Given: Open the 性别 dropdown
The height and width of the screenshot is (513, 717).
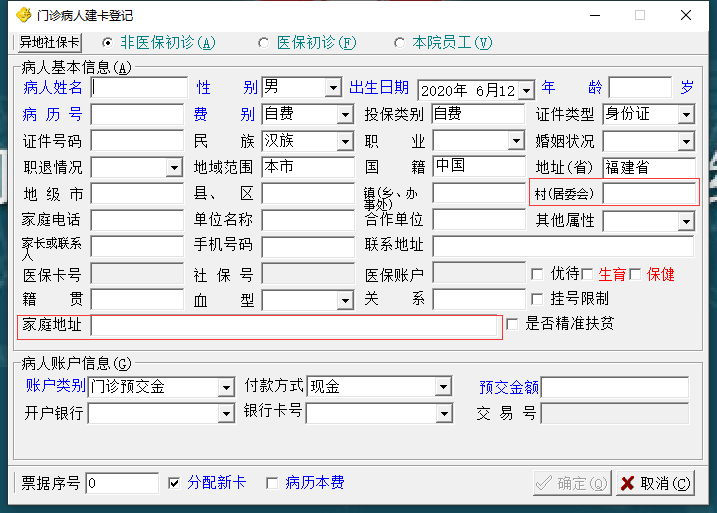Looking at the screenshot, I should pos(334,87).
